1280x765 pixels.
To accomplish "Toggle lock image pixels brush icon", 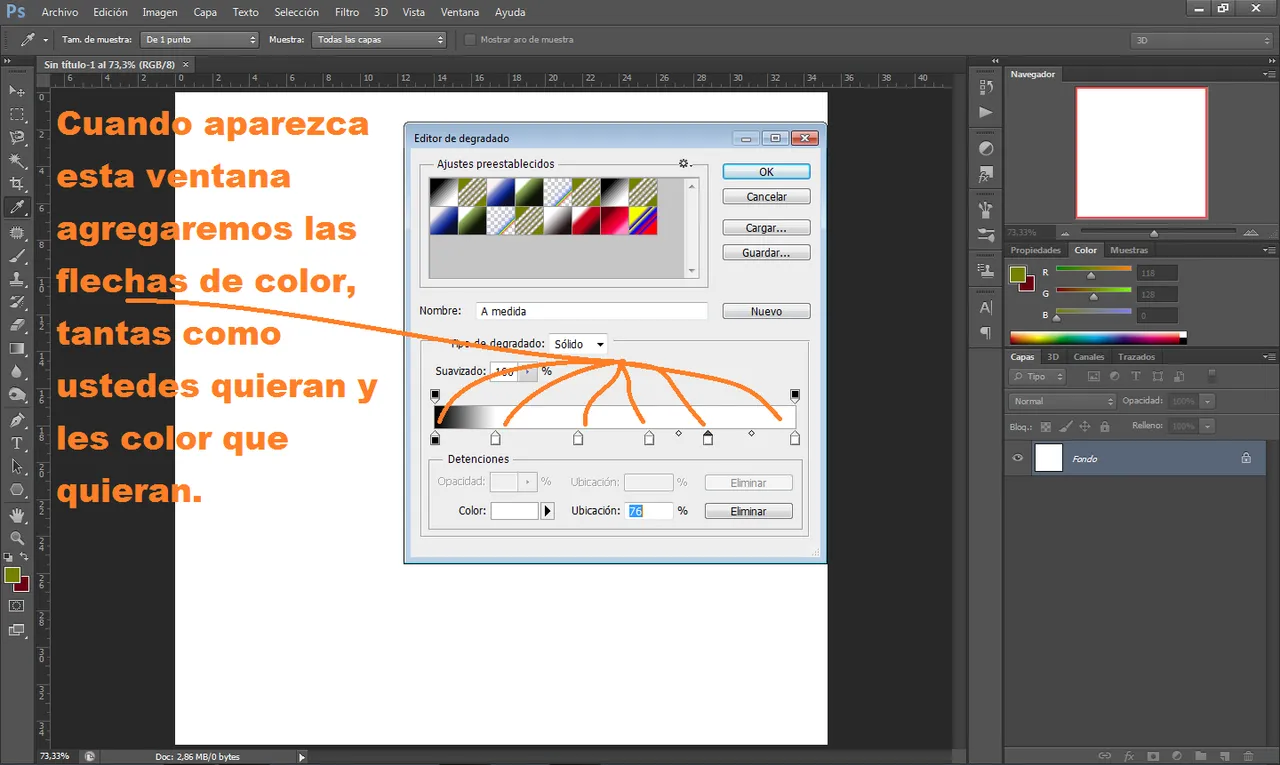I will [1065, 426].
